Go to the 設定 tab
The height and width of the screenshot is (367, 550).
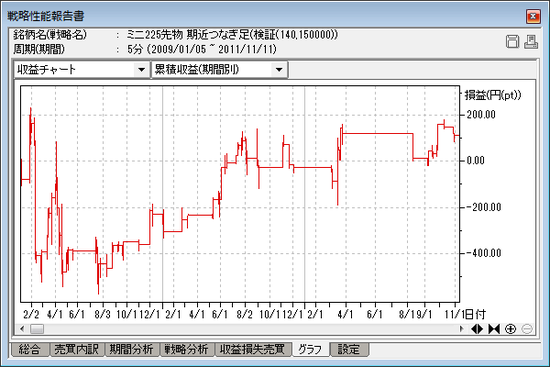click(349, 349)
